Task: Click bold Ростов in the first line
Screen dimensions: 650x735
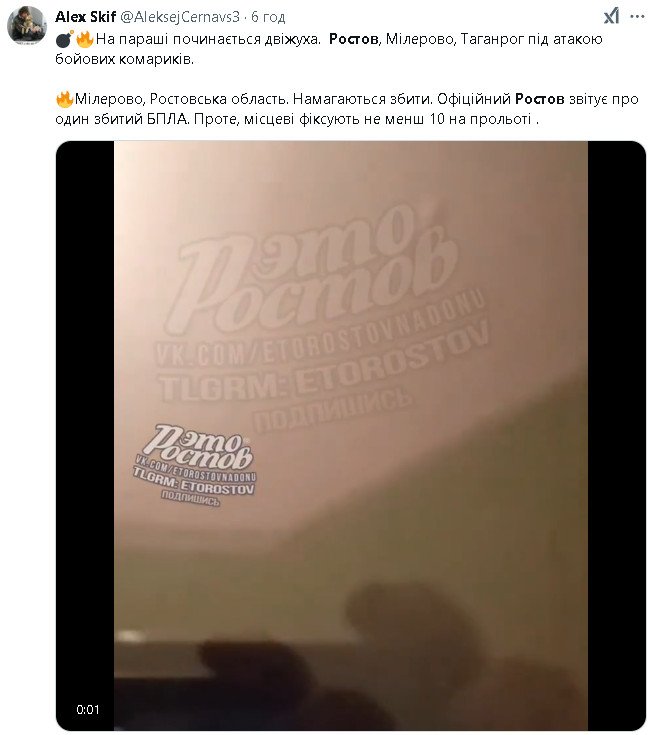Action: [x=353, y=39]
